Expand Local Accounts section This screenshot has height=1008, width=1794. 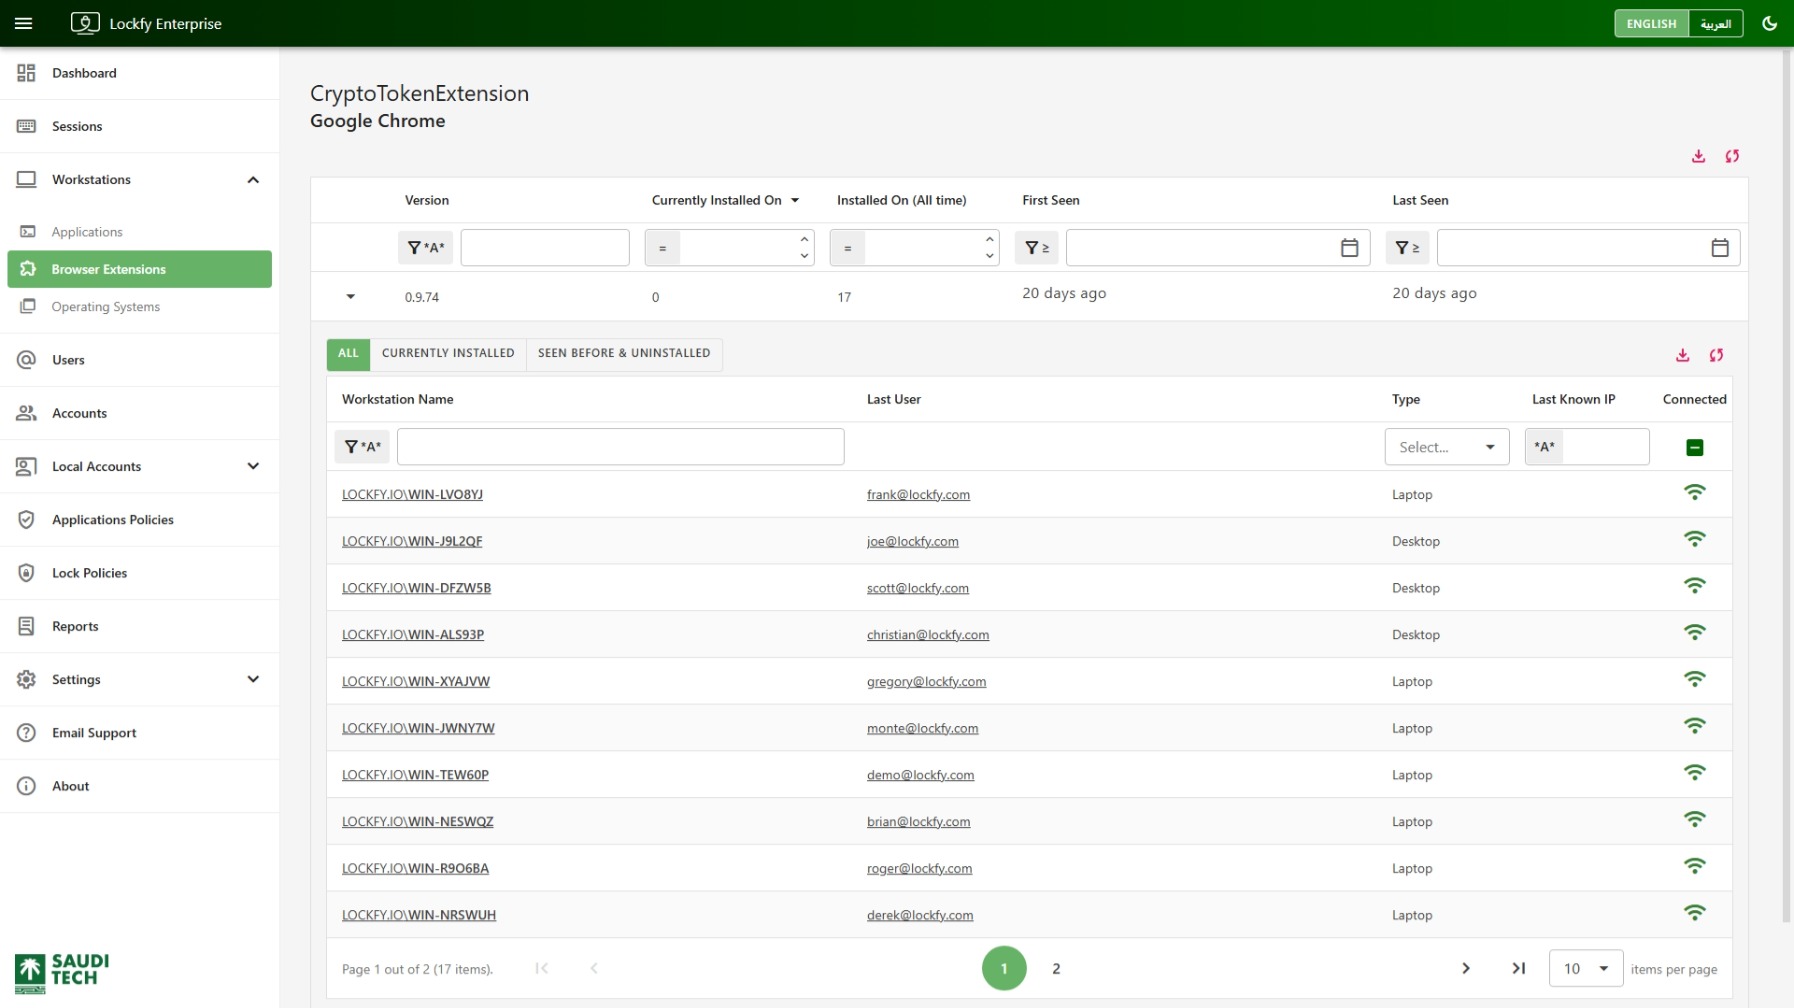(x=253, y=466)
